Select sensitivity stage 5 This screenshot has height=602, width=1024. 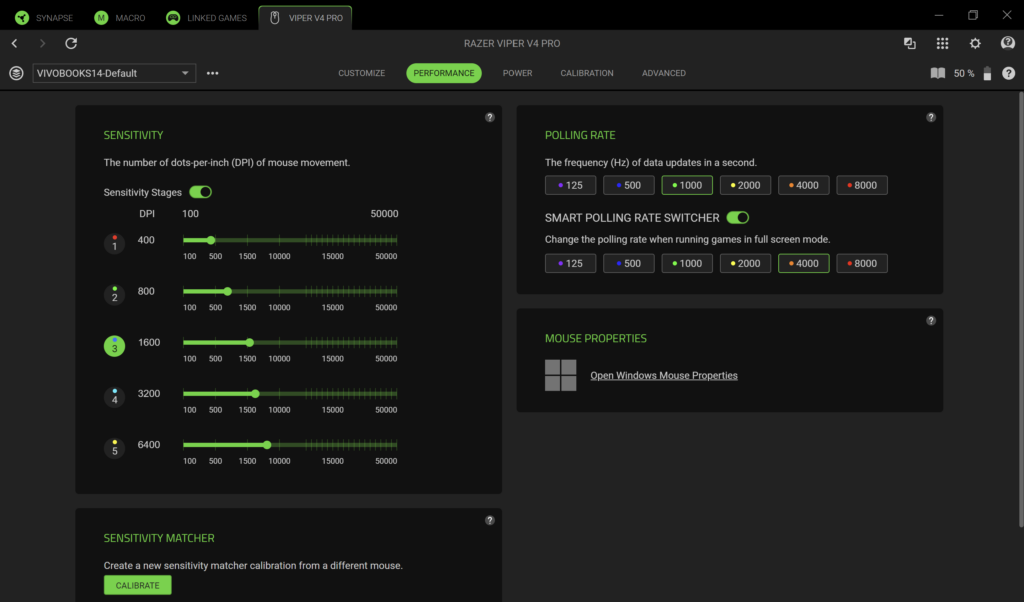click(x=114, y=448)
